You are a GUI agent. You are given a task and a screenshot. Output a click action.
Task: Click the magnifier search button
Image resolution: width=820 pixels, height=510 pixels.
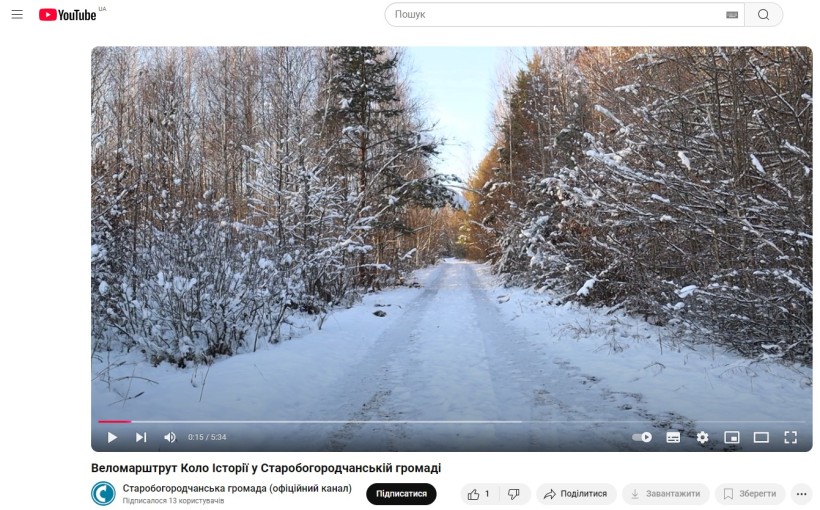(764, 15)
